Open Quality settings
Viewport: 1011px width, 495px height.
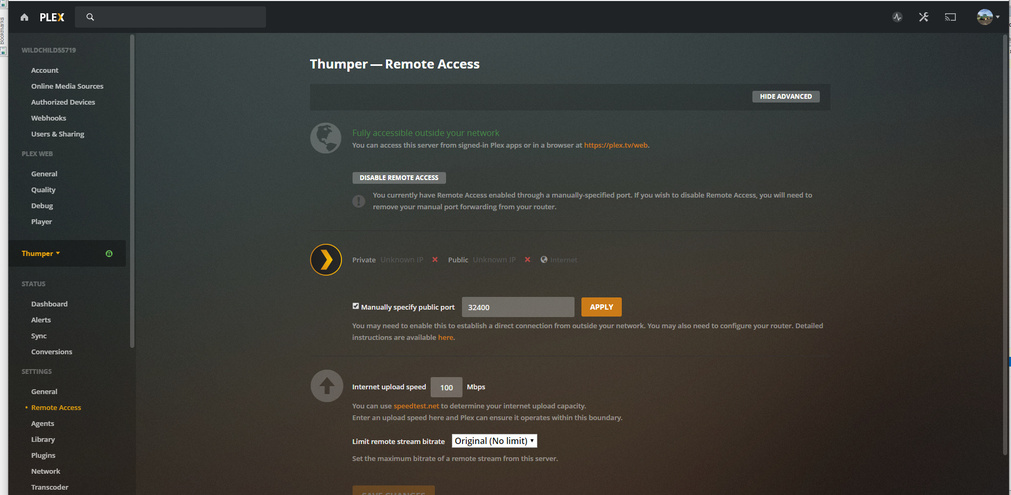point(43,190)
